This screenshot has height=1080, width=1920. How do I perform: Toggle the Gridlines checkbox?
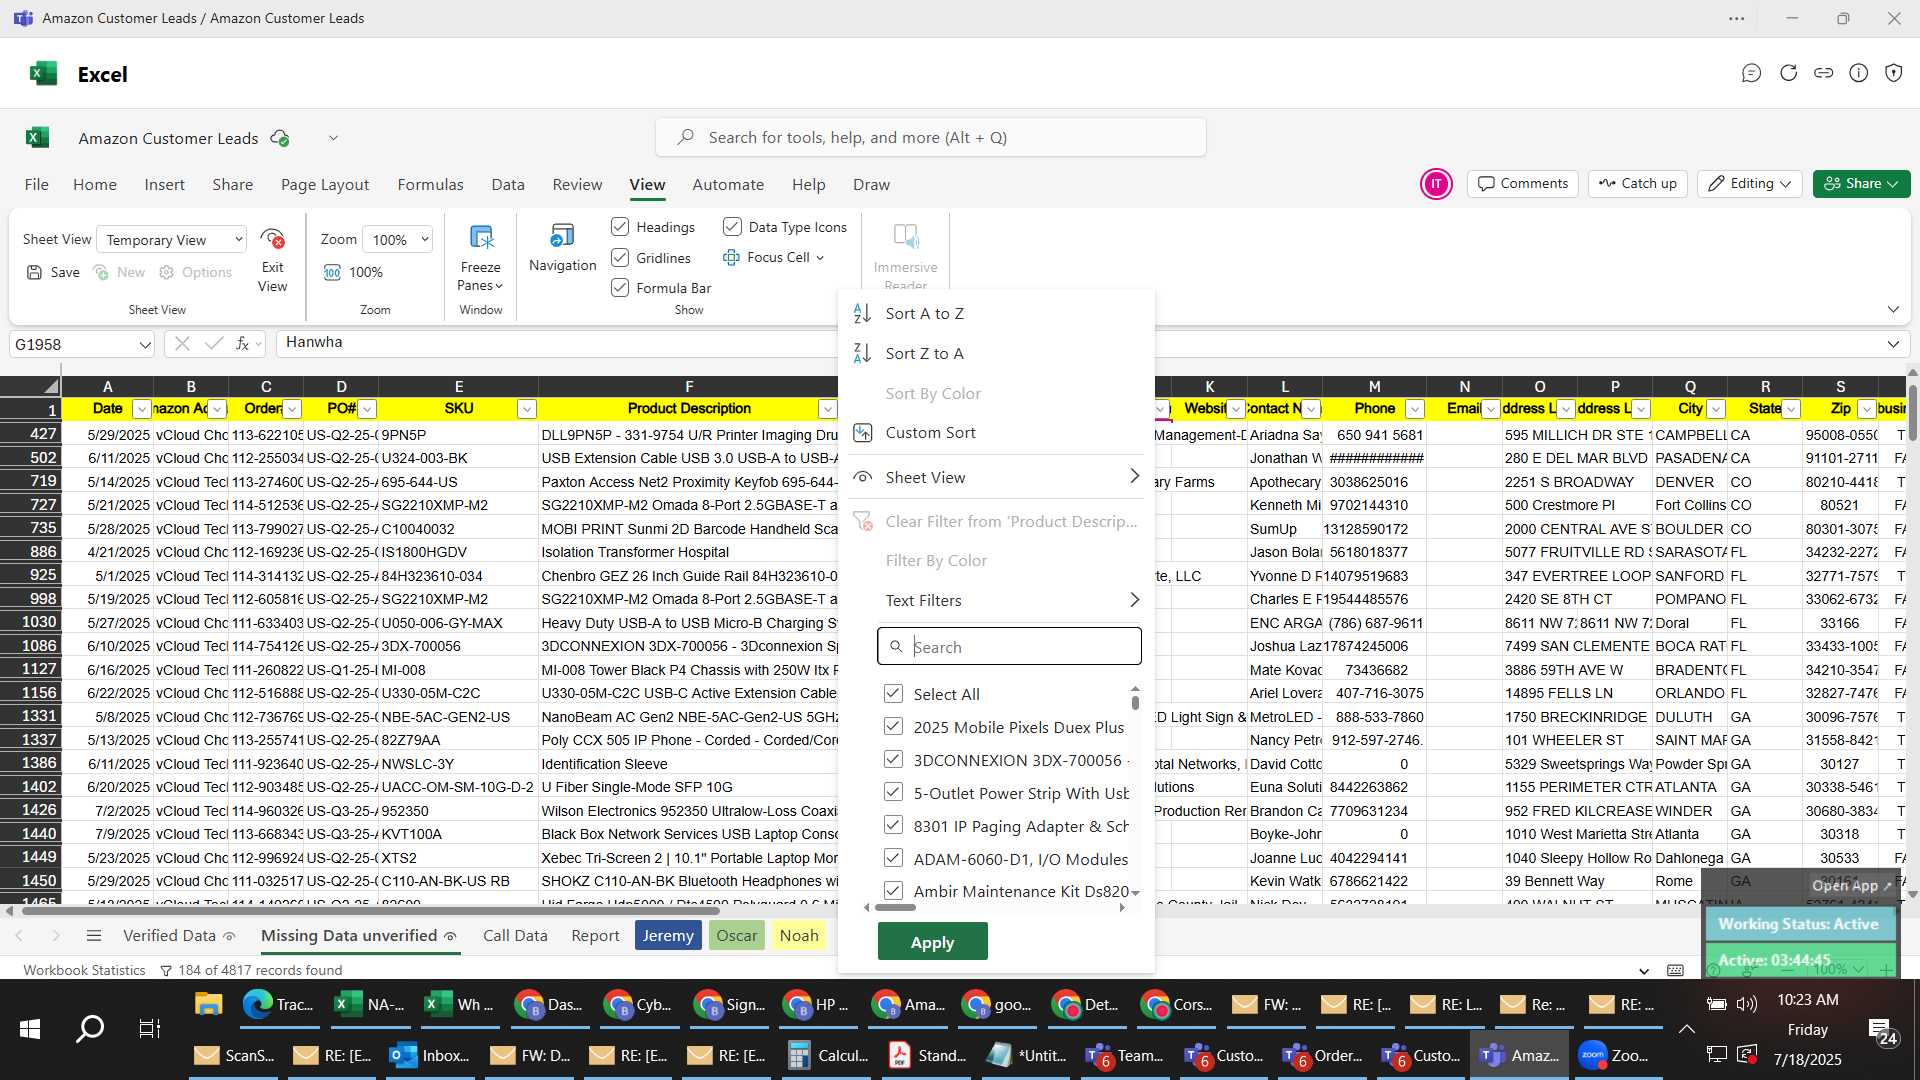click(620, 257)
